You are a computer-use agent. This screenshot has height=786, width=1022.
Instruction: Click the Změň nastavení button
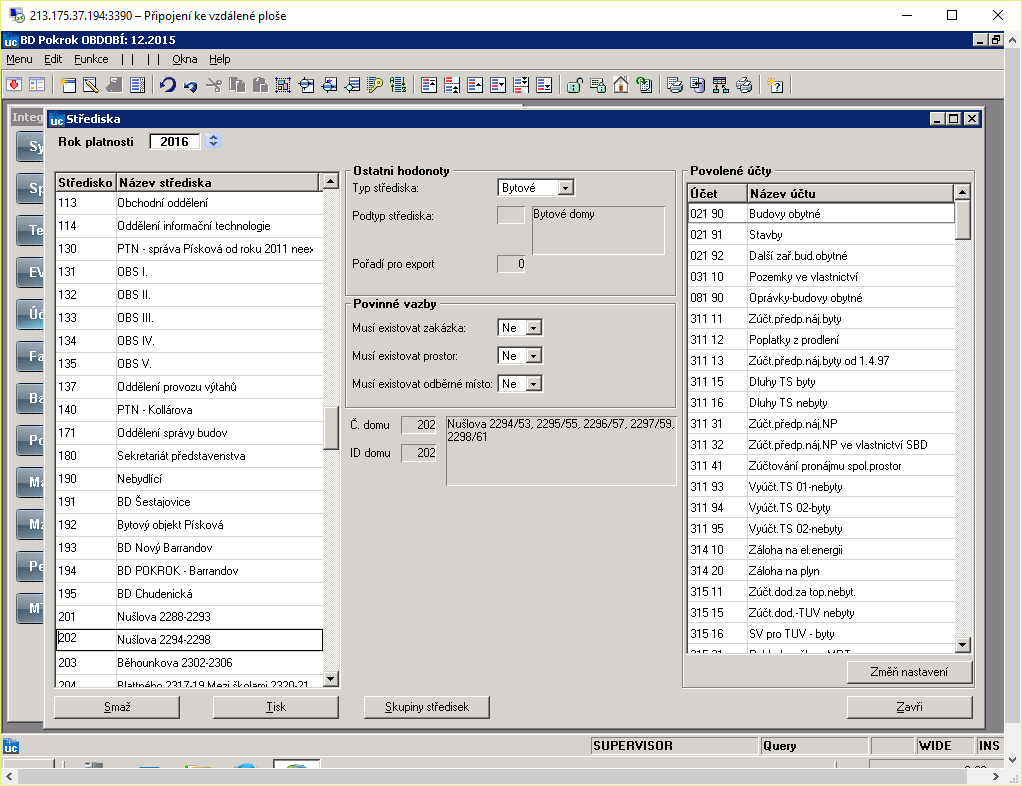pos(909,672)
